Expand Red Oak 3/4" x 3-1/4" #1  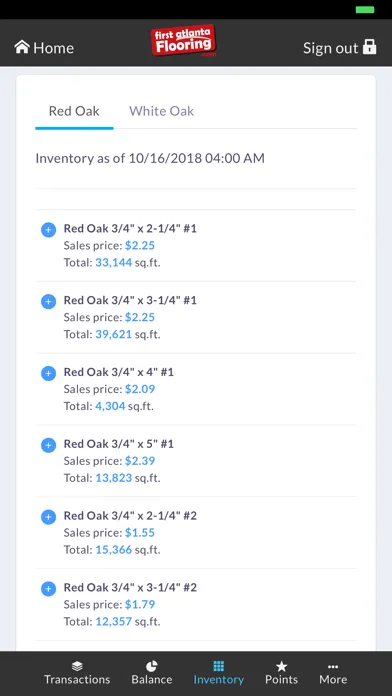[x=48, y=302]
